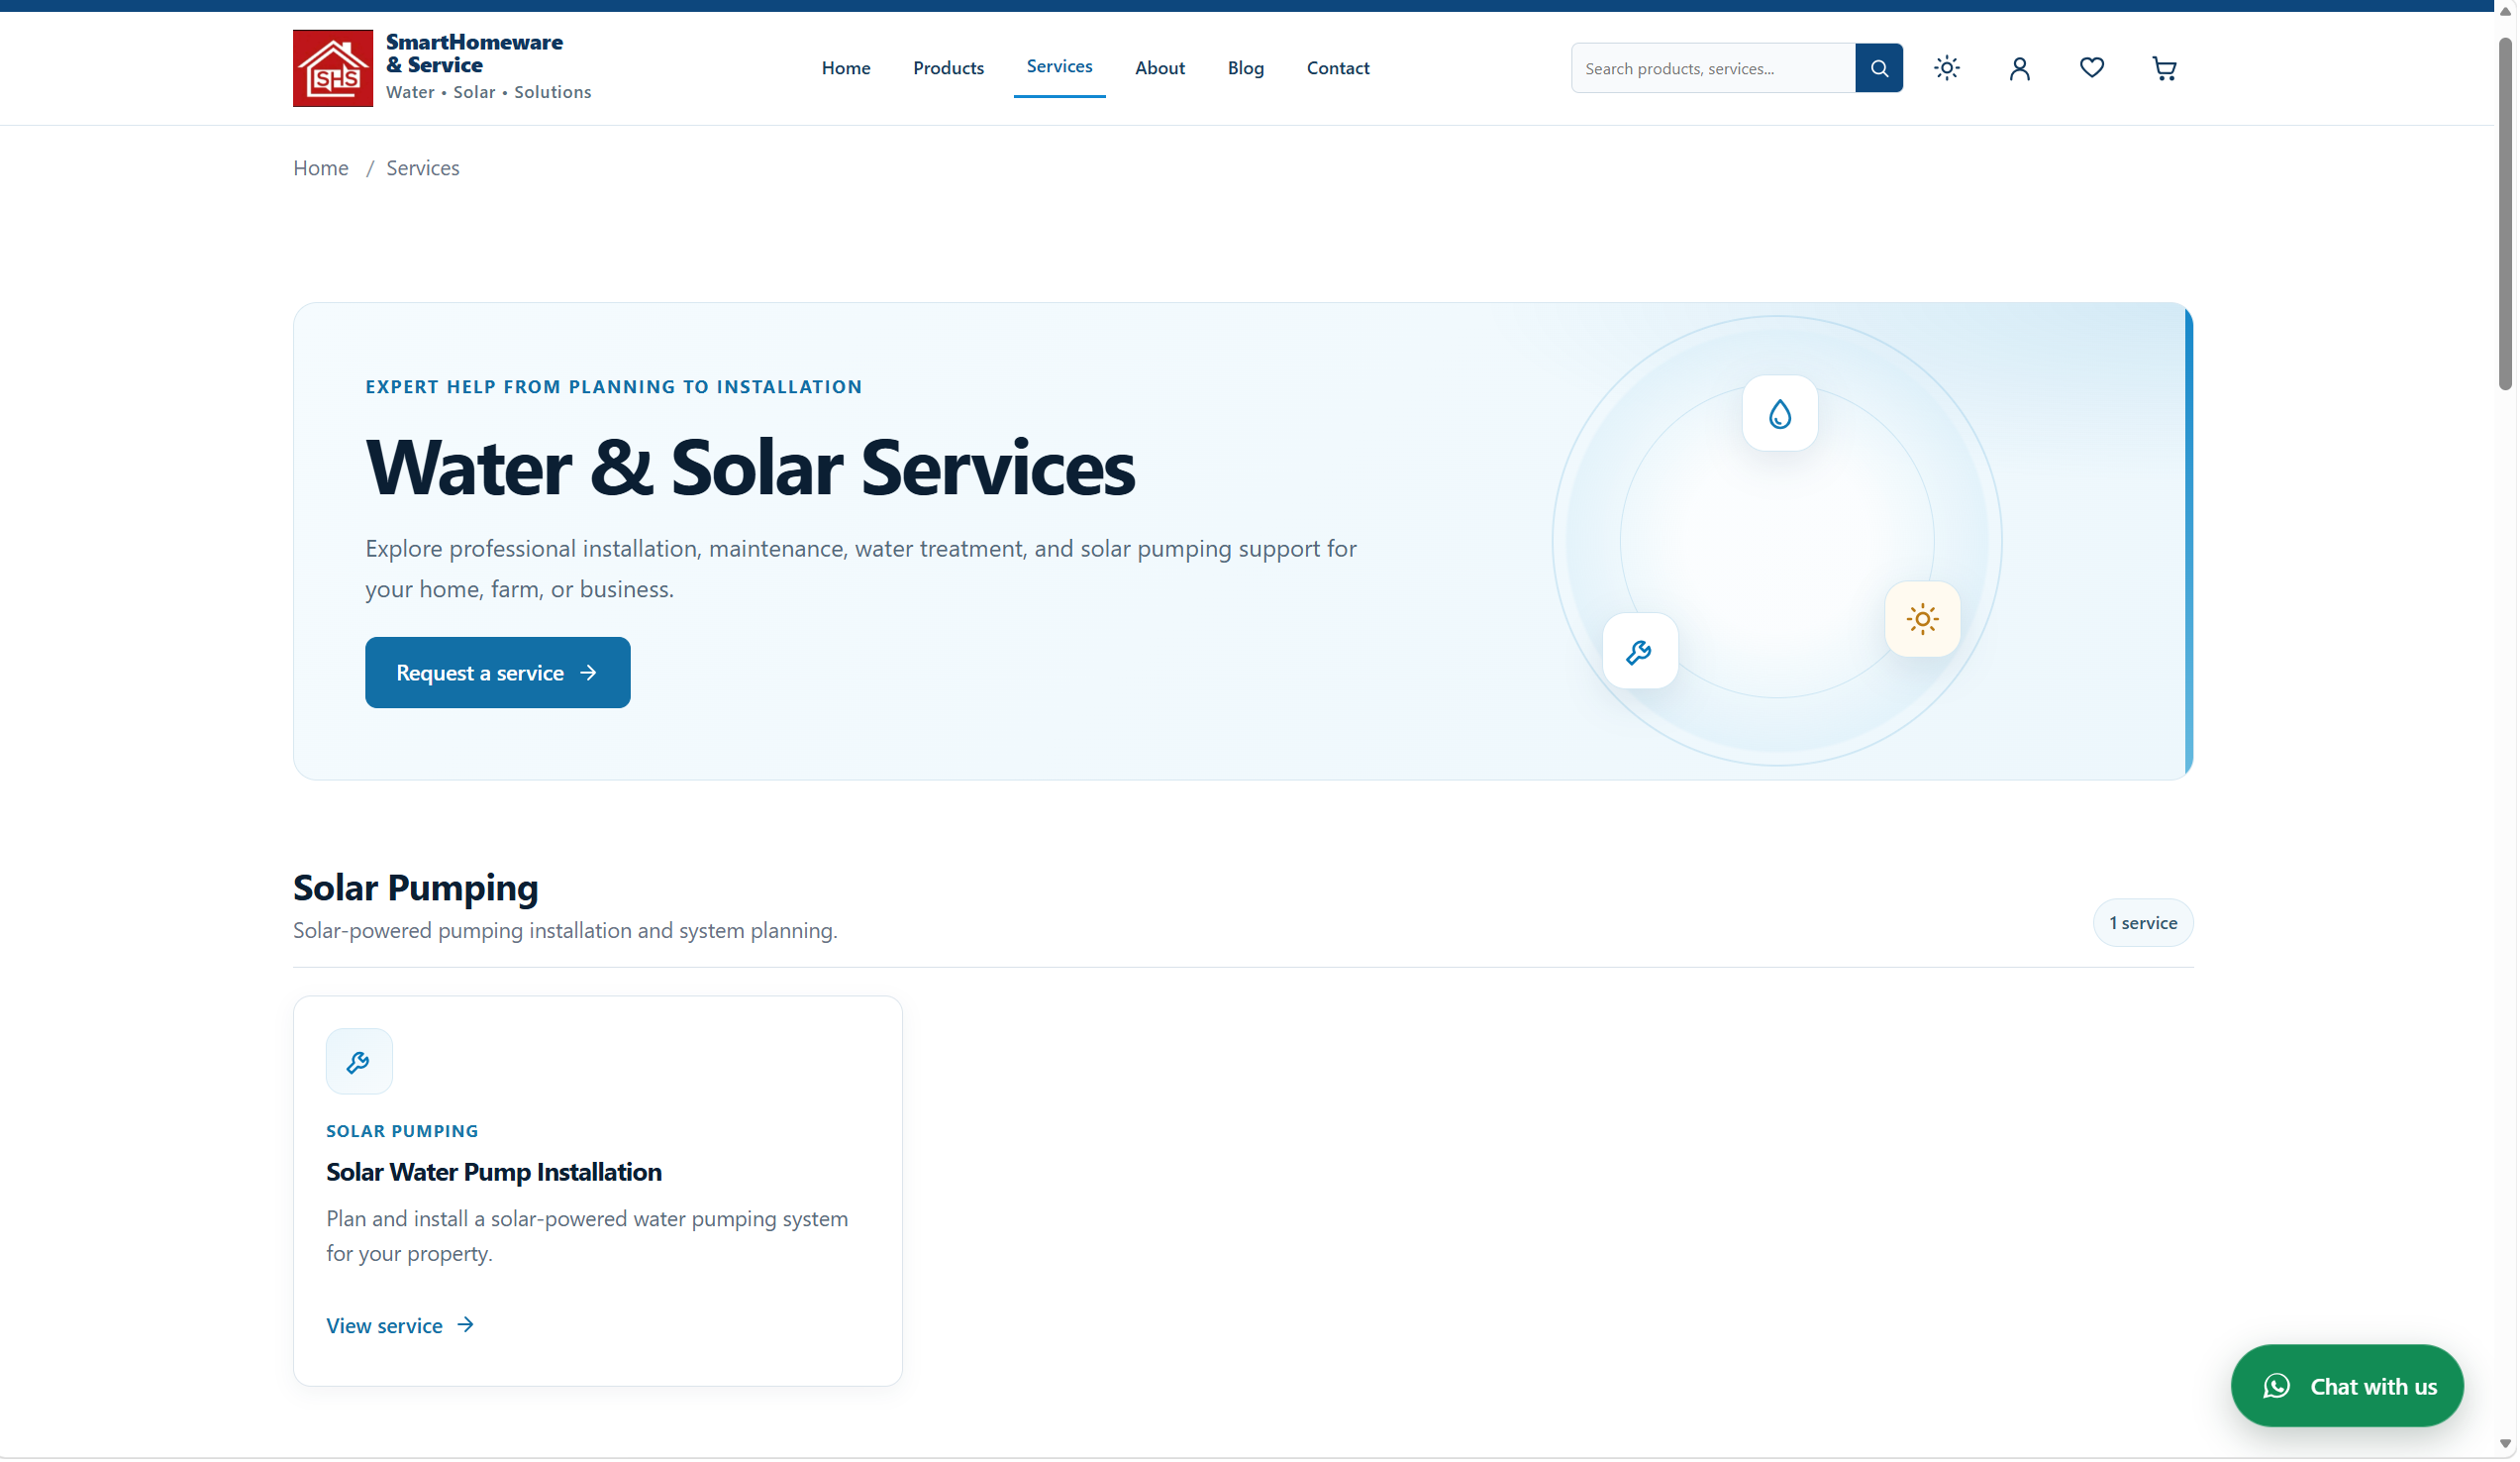This screenshot has height=1462, width=2520.
Task: Open the Contact nav item
Action: coord(1340,68)
